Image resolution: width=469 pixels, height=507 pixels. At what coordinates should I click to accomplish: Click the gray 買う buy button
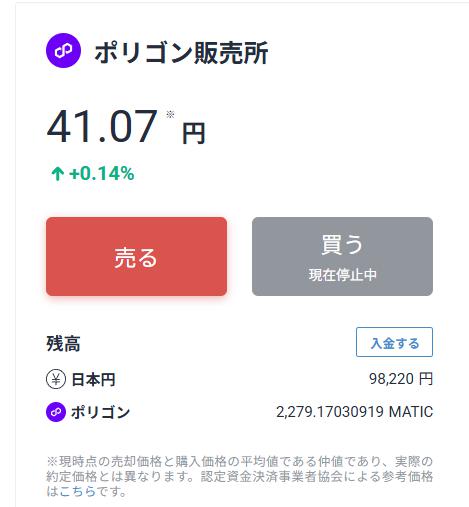pos(342,256)
